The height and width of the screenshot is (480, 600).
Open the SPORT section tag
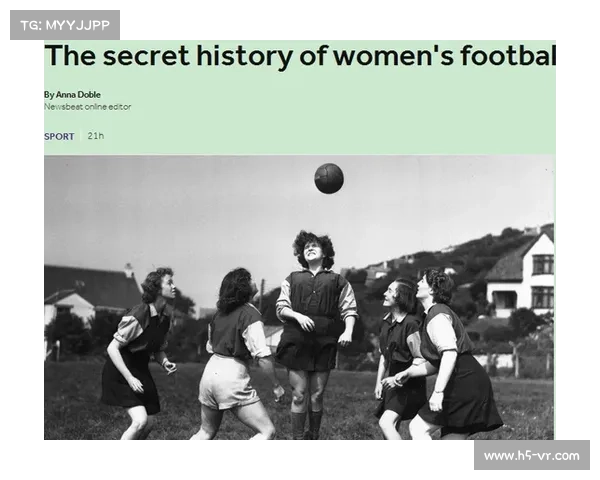tap(59, 136)
